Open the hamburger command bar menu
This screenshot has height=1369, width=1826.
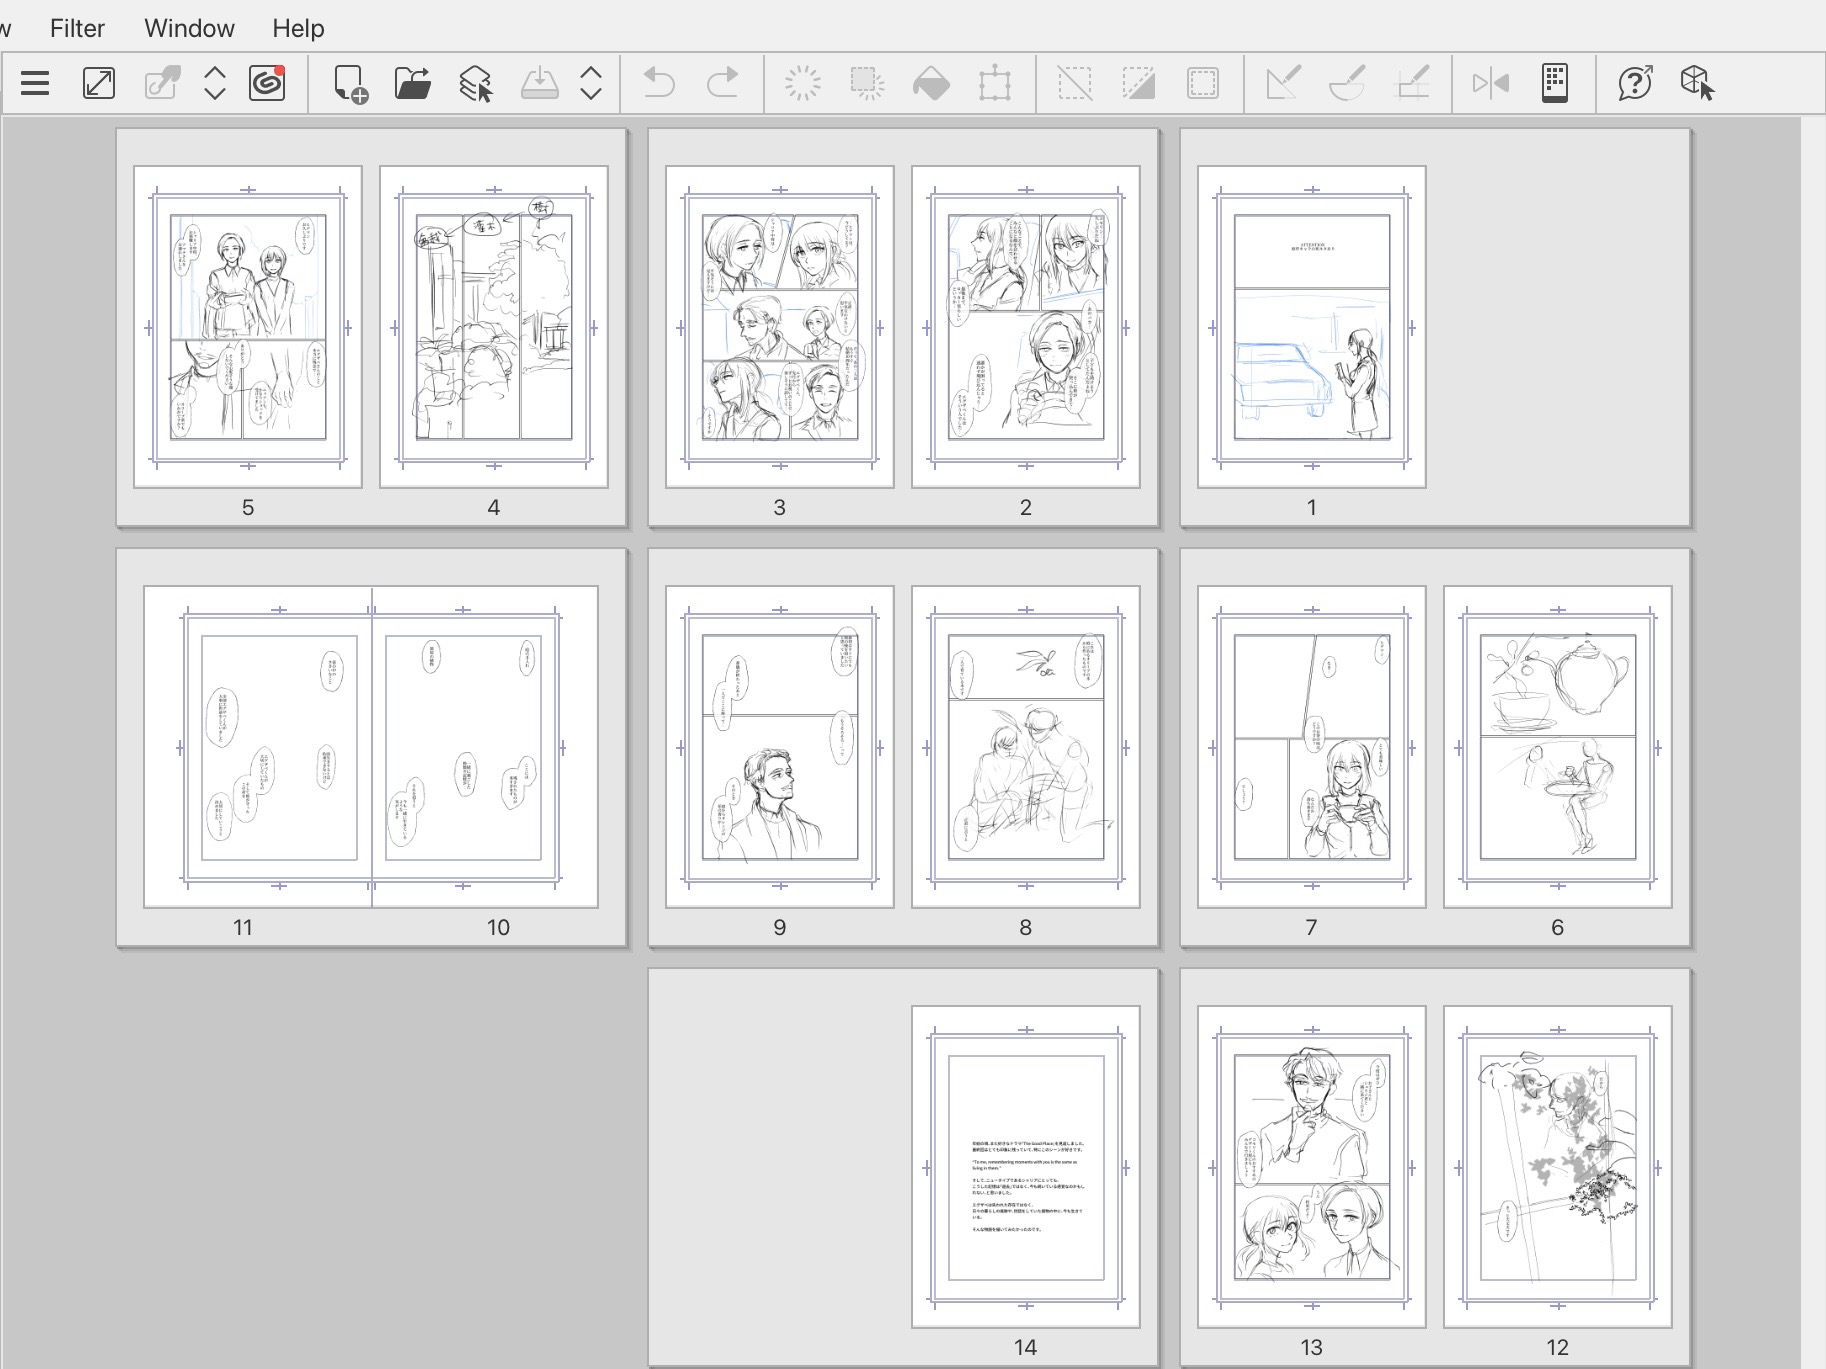point(35,83)
